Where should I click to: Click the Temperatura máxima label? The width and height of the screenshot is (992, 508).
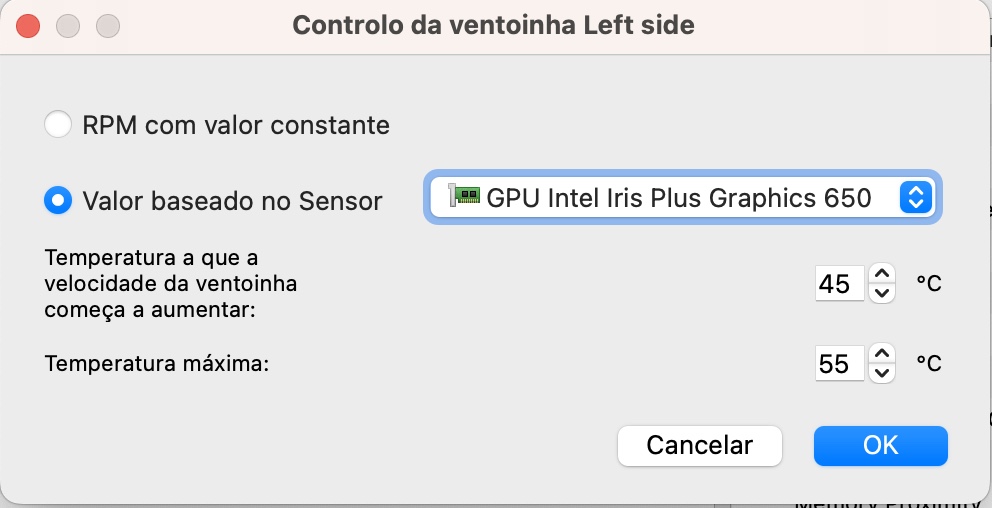click(x=157, y=364)
